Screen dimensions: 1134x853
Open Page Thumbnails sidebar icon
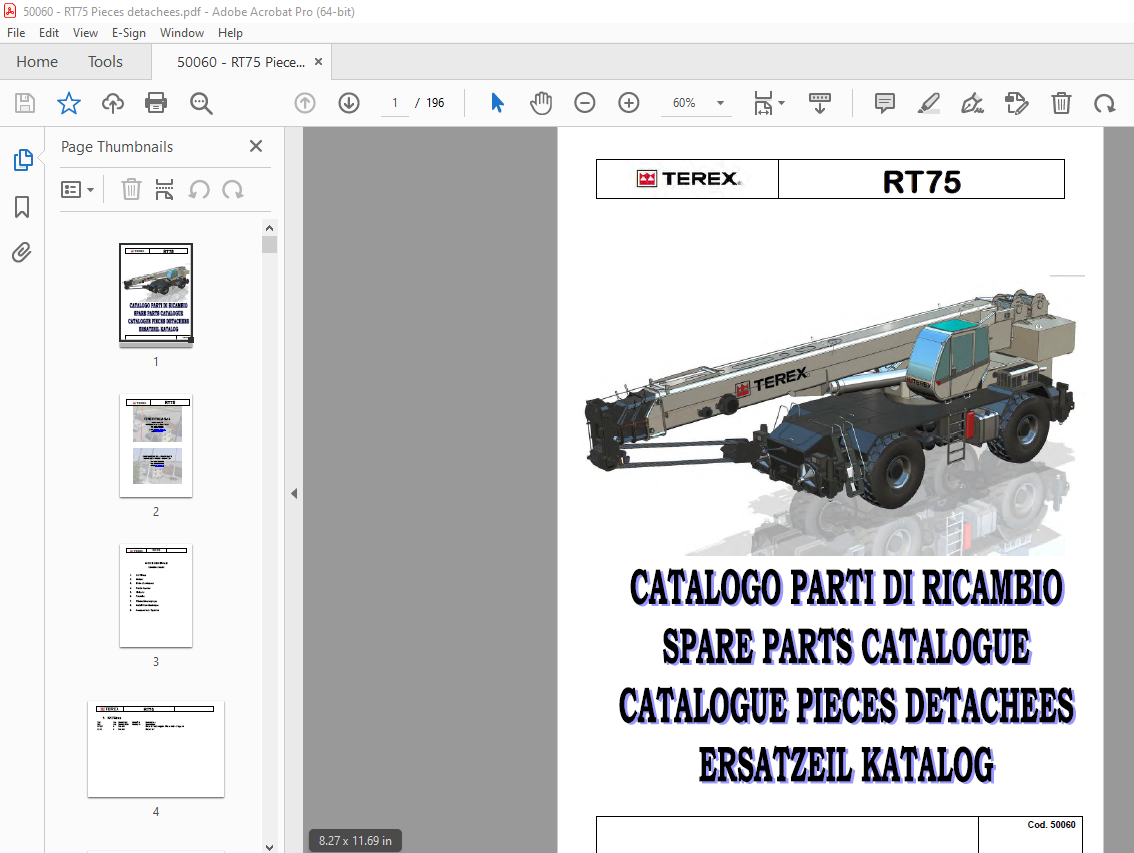pyautogui.click(x=22, y=160)
